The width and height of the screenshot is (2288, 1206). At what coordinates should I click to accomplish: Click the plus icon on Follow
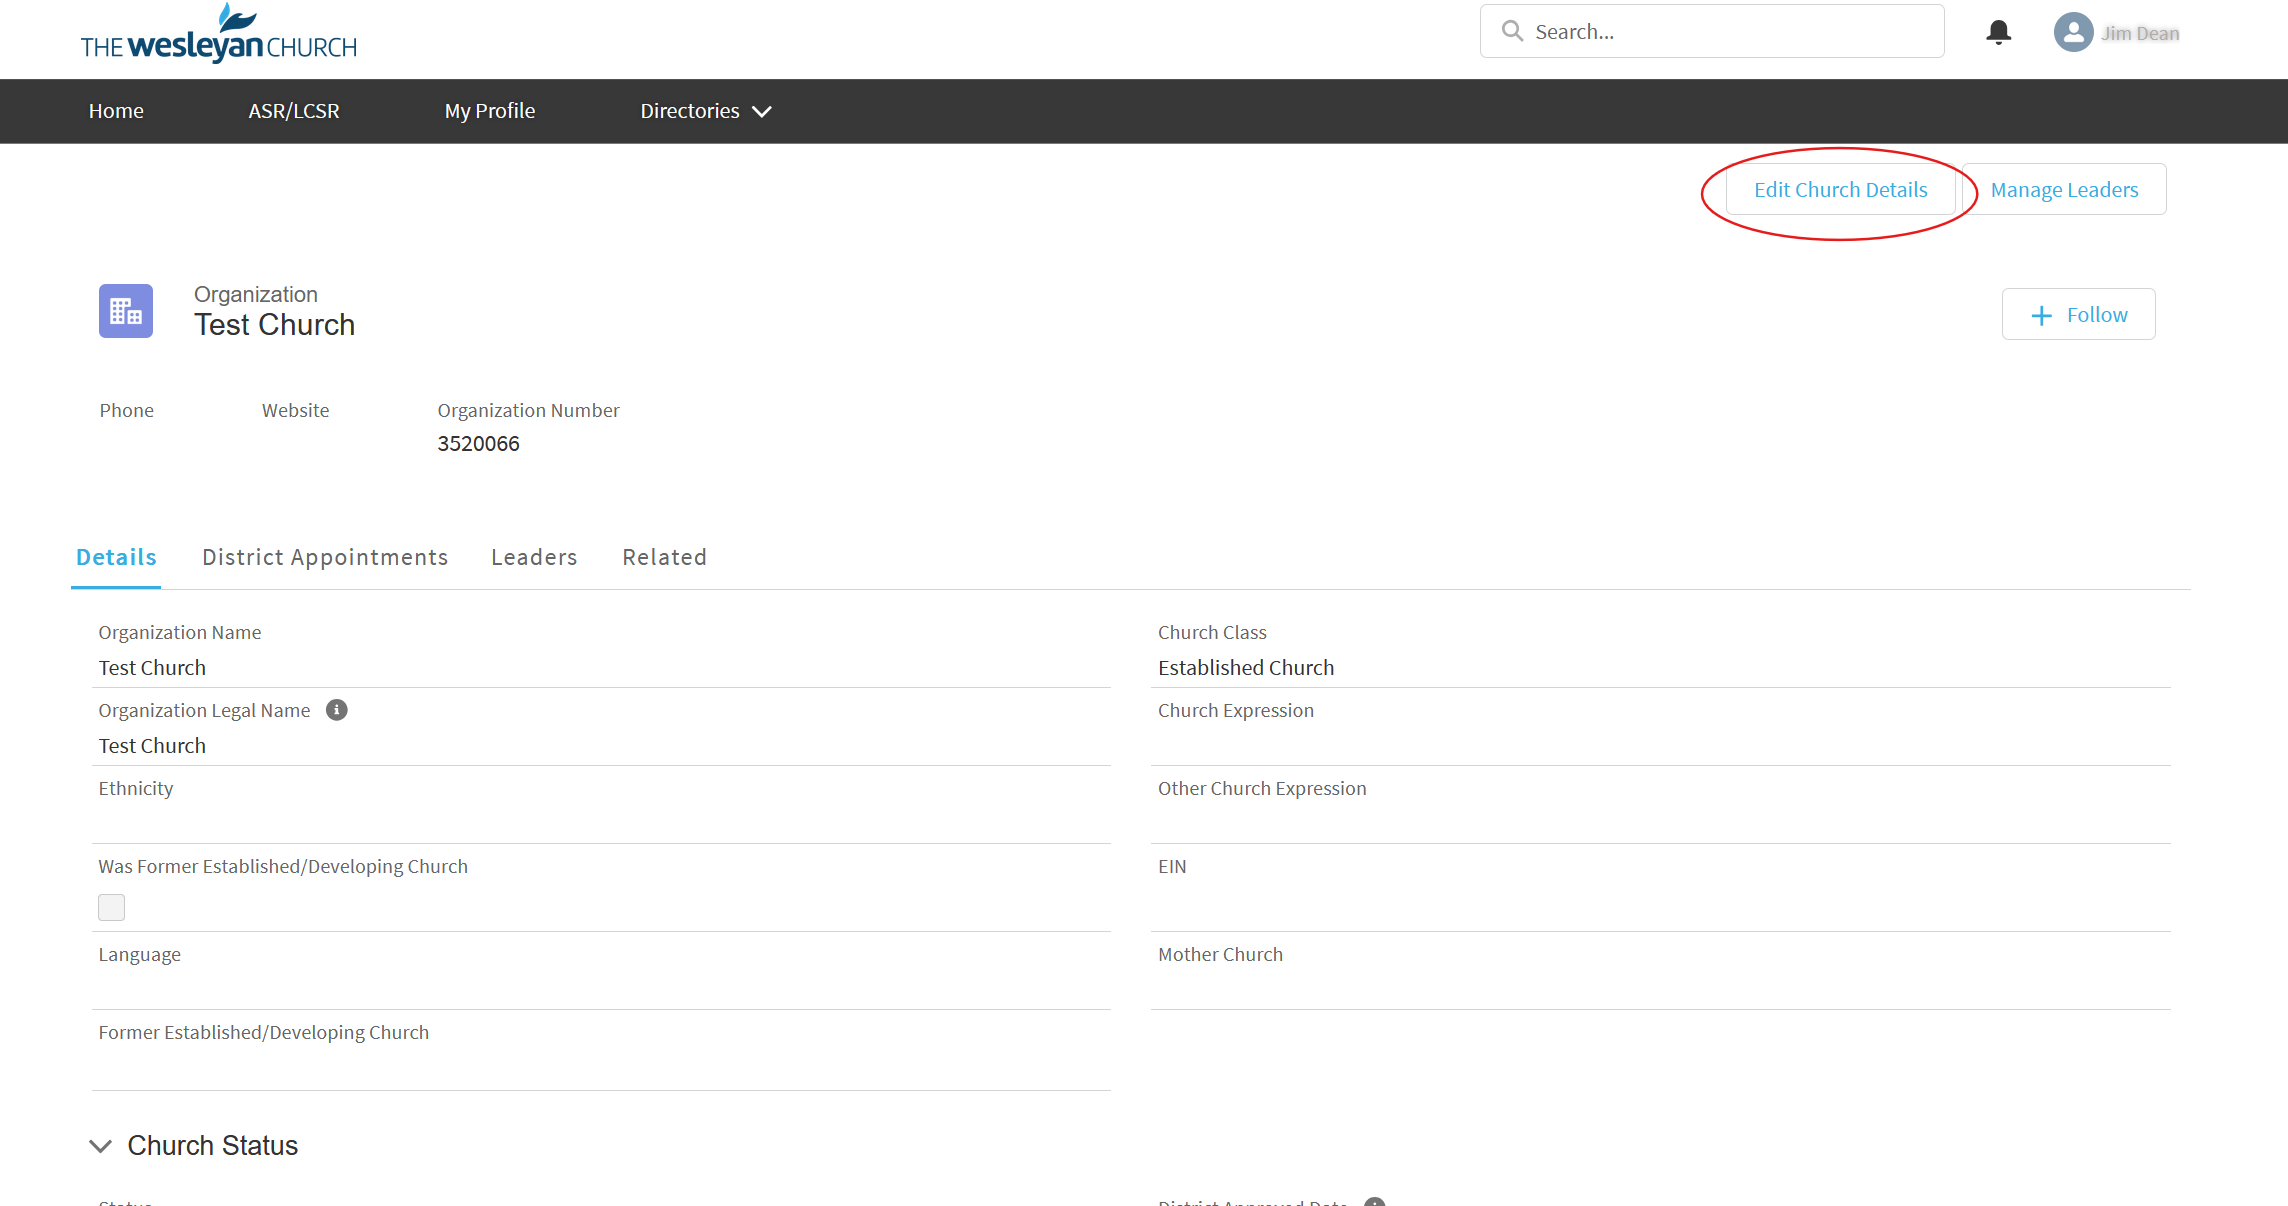2041,316
